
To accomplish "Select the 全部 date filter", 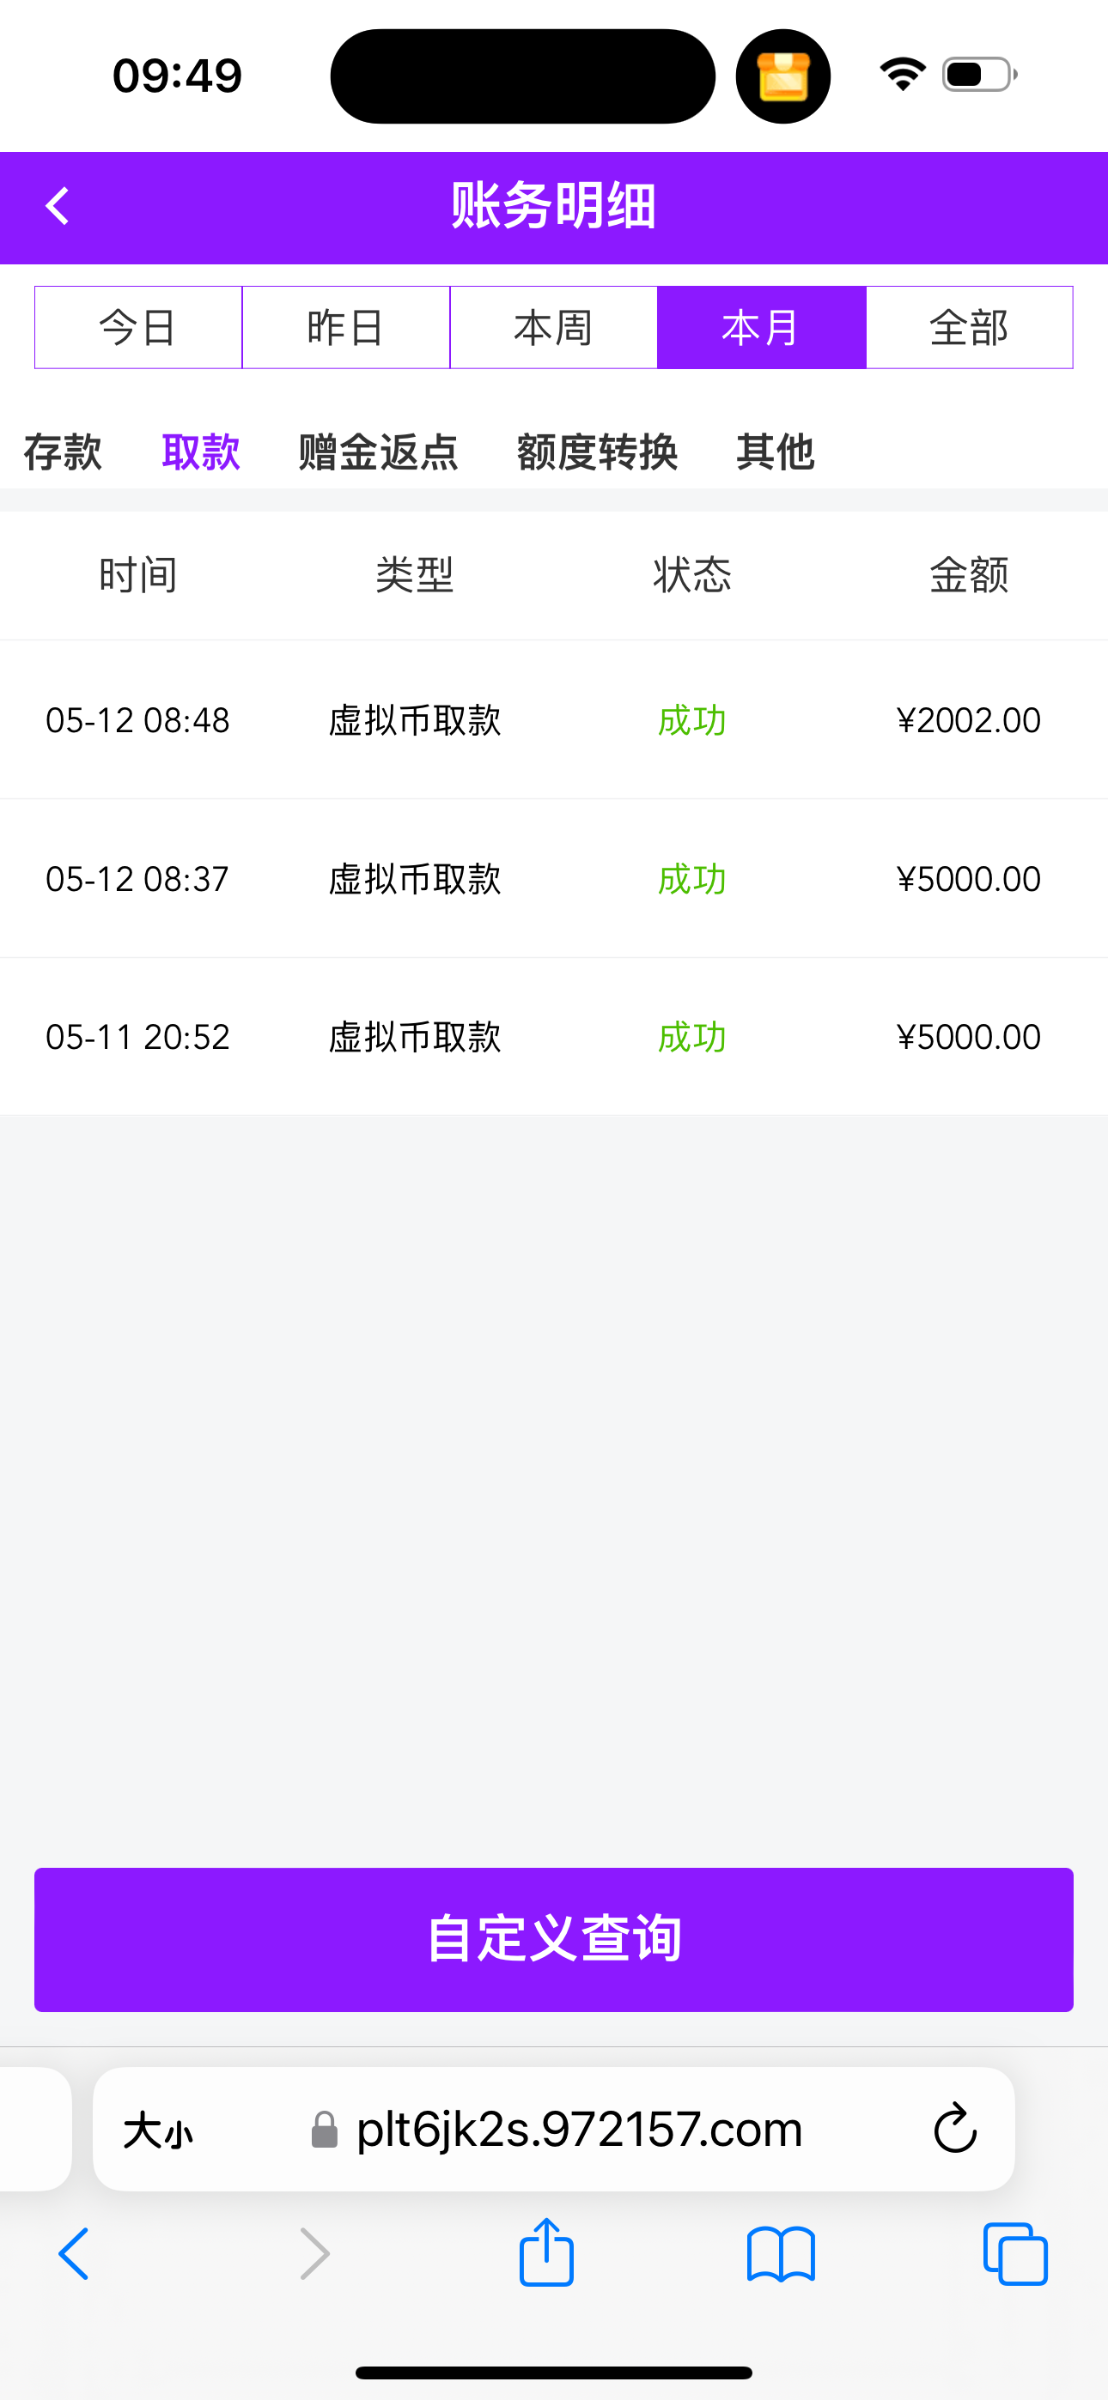I will pyautogui.click(x=968, y=328).
